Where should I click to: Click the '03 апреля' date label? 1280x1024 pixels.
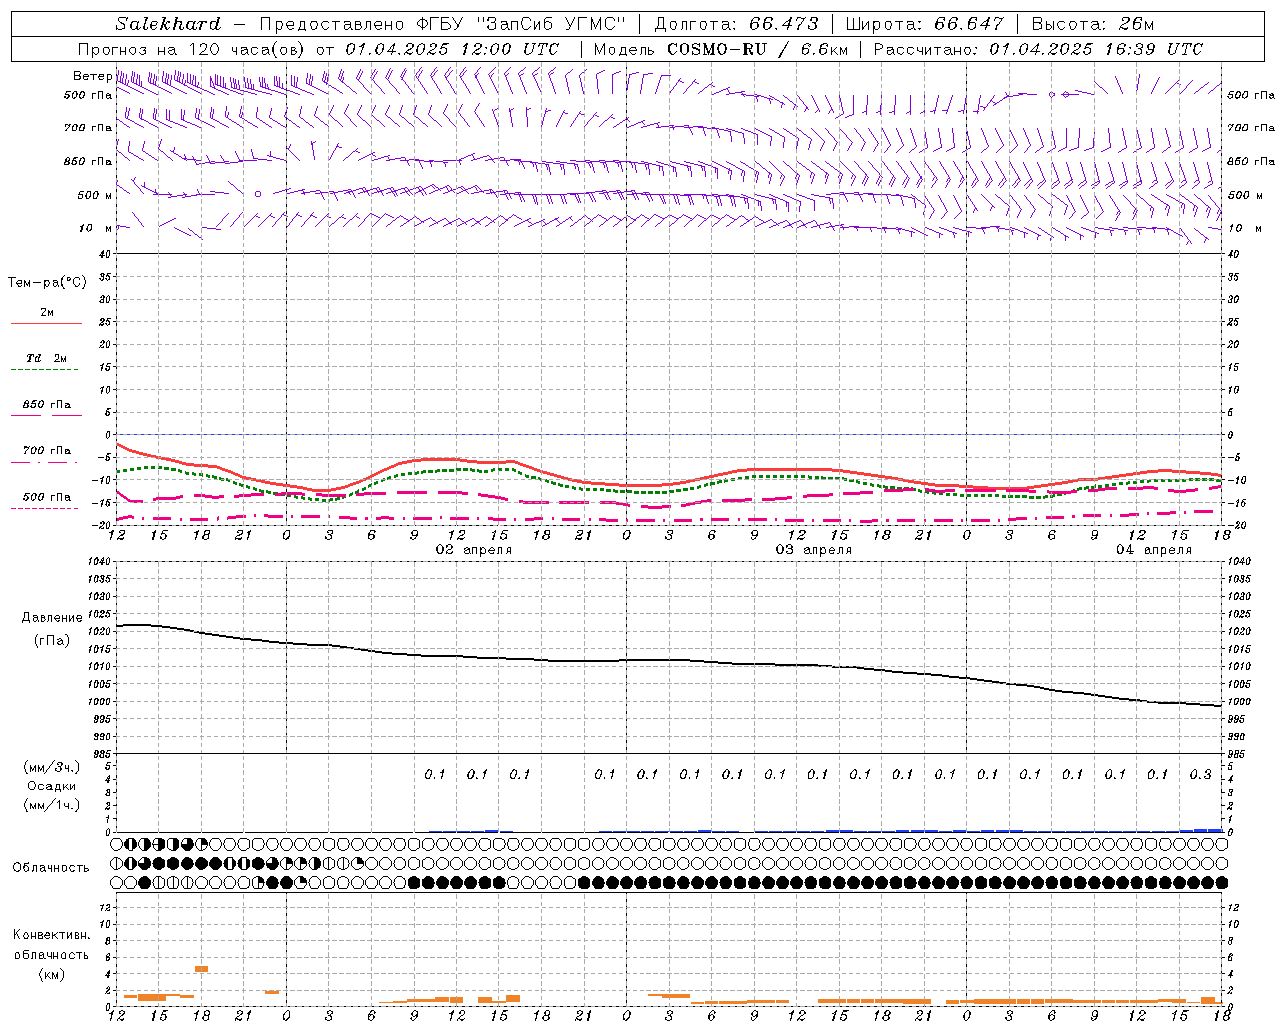(814, 550)
